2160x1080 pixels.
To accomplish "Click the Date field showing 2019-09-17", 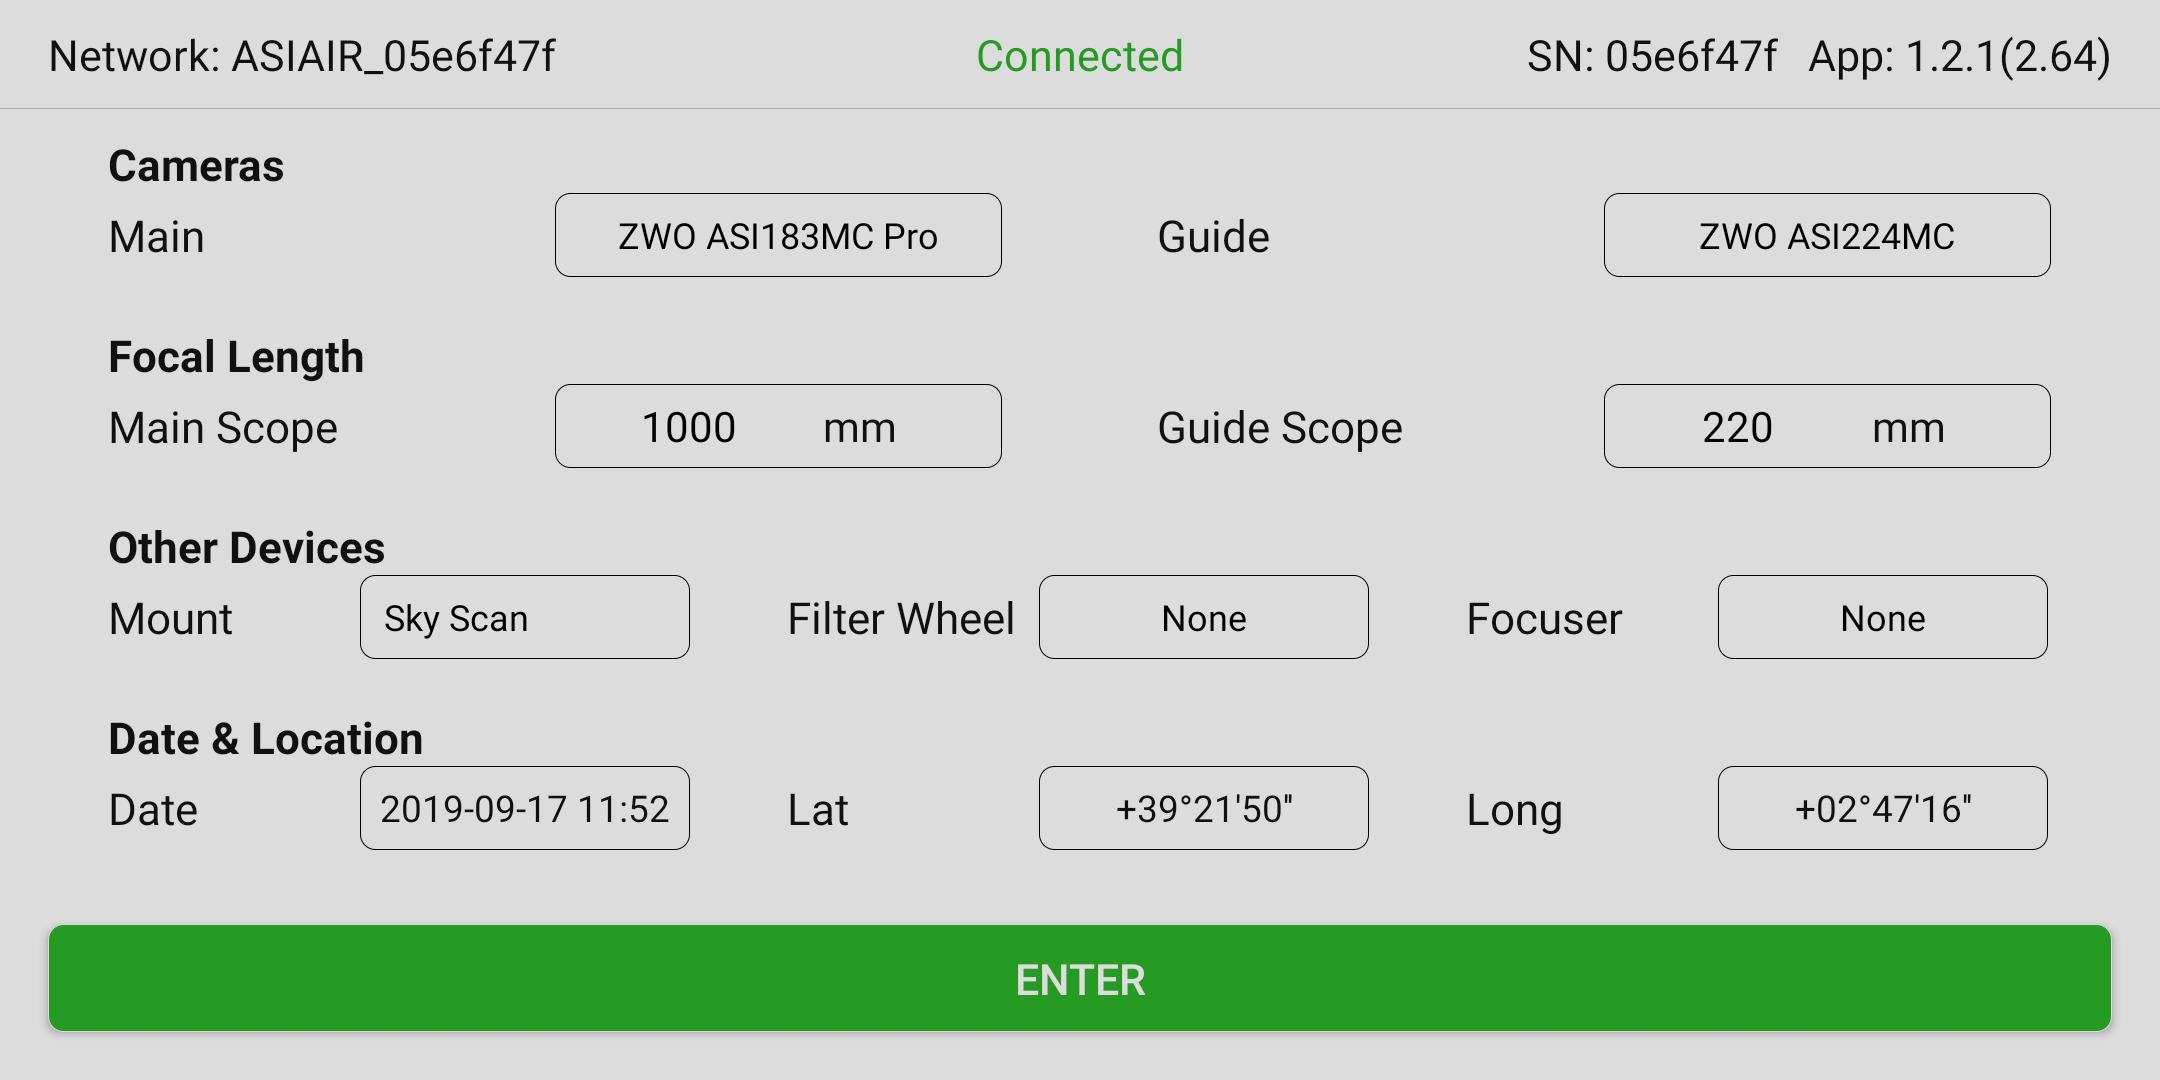I will click(x=524, y=809).
